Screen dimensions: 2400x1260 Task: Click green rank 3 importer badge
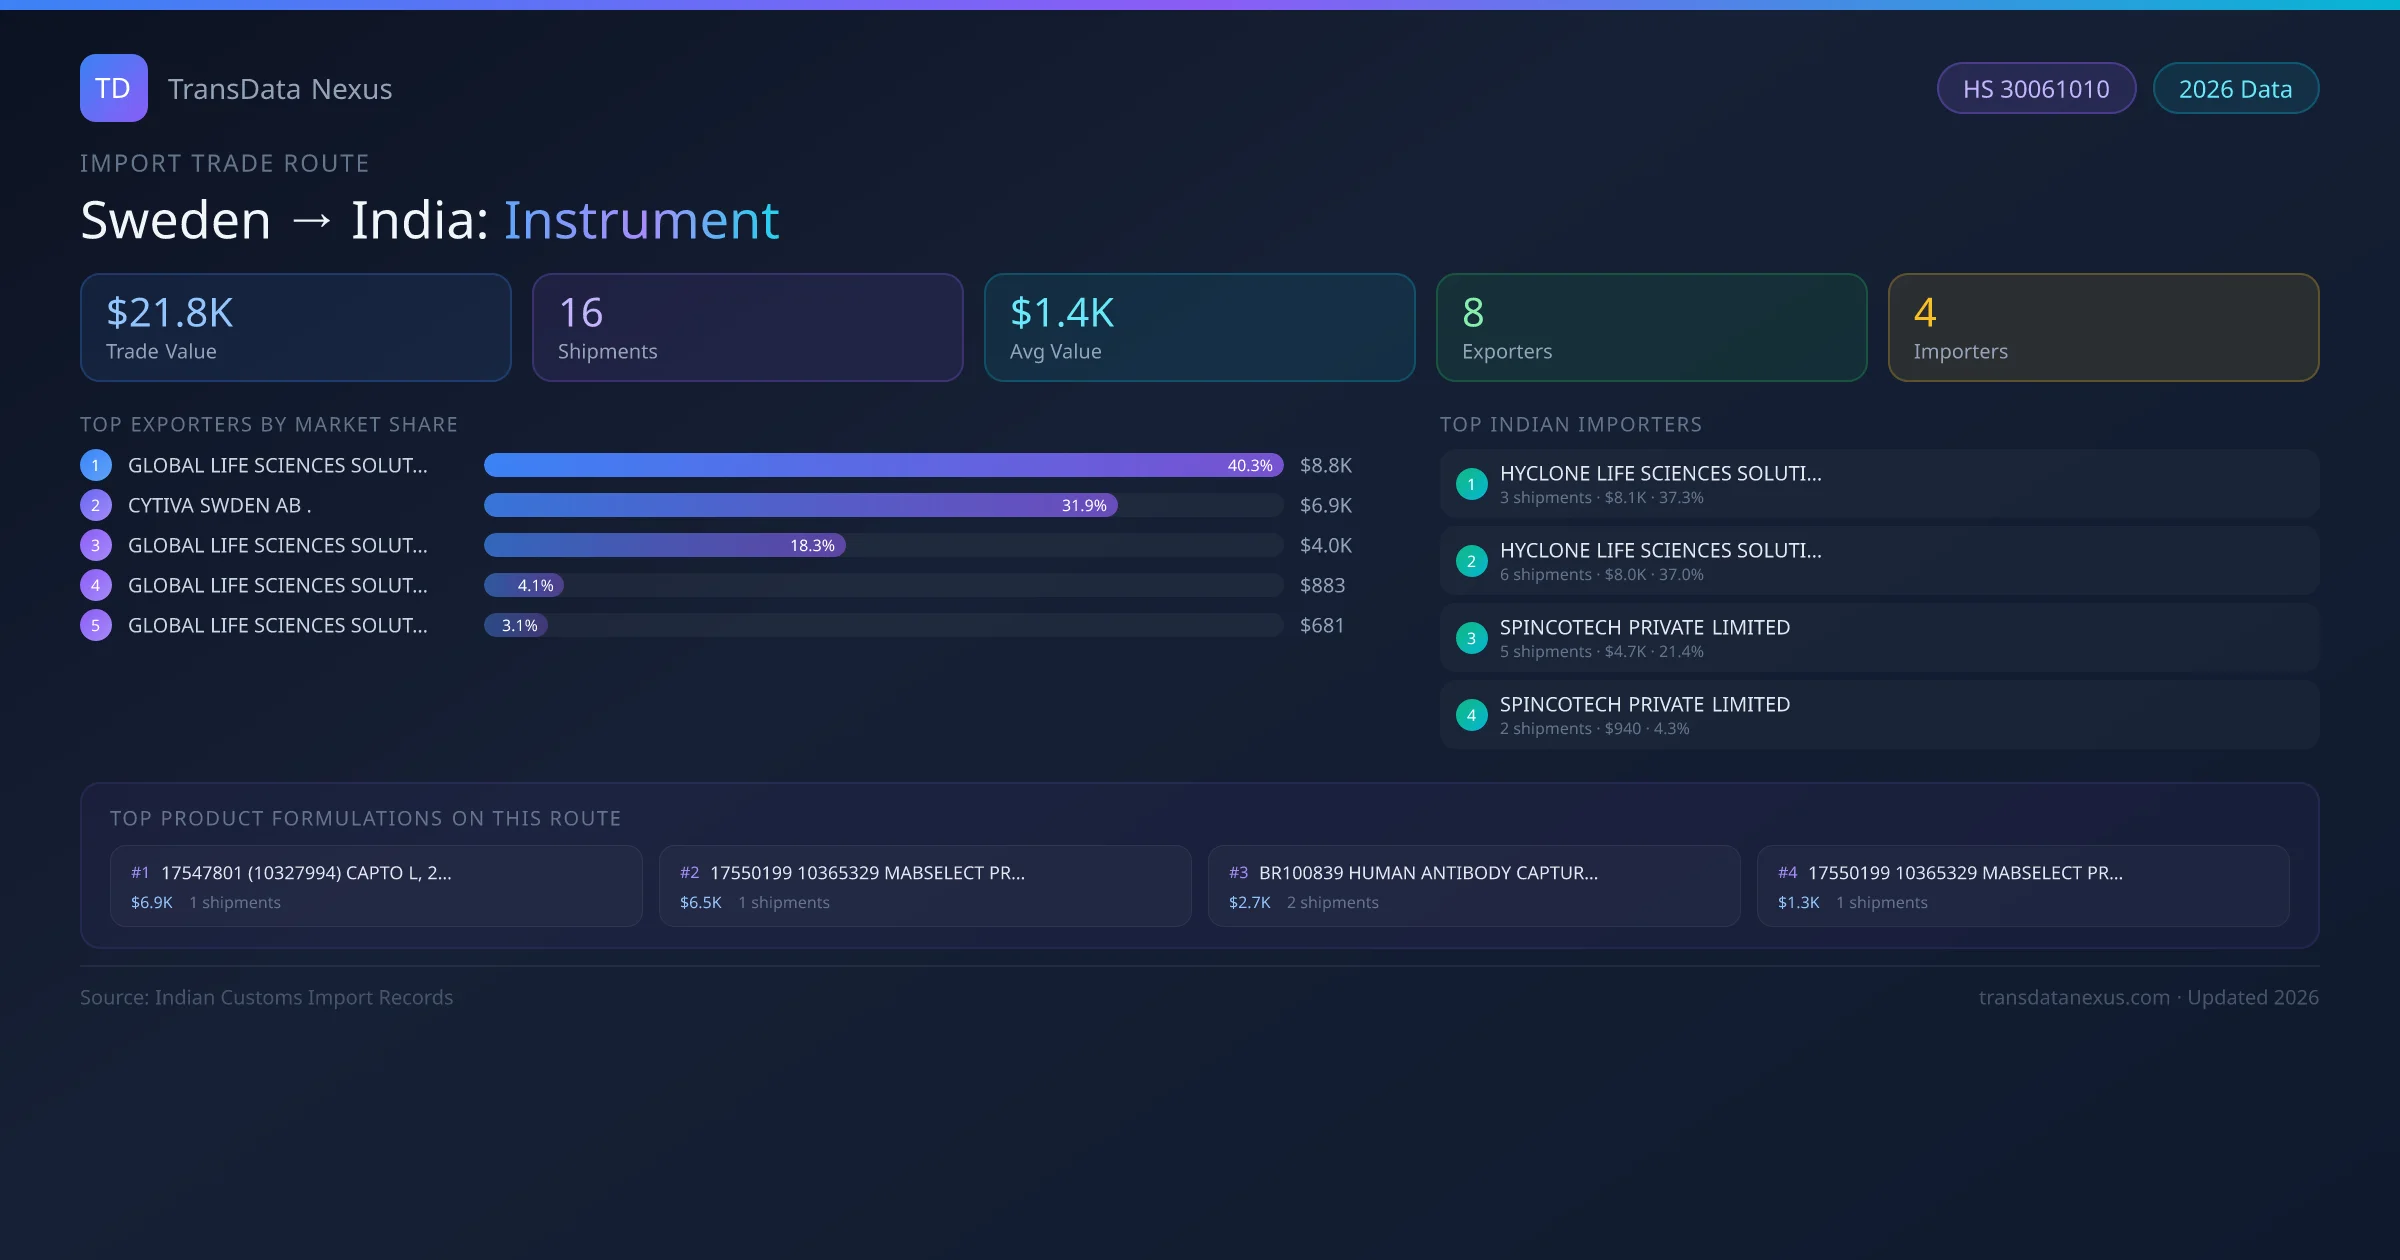1471,638
